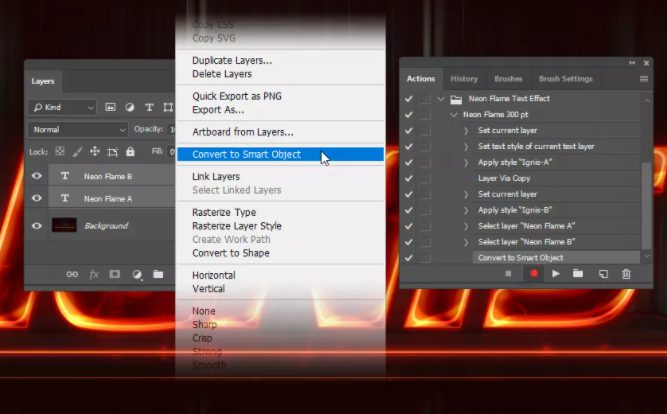Choose Convert to Smart Object menu item
667x414 pixels.
pyautogui.click(x=246, y=155)
